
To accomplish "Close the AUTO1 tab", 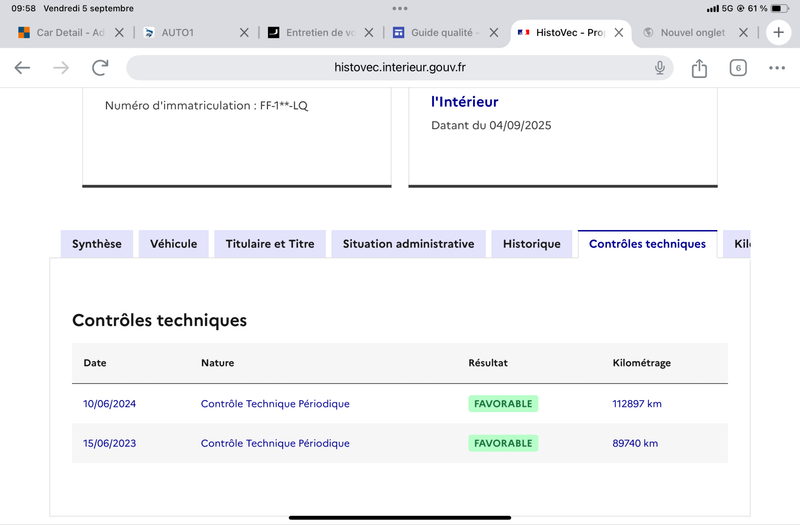I will click(x=244, y=33).
